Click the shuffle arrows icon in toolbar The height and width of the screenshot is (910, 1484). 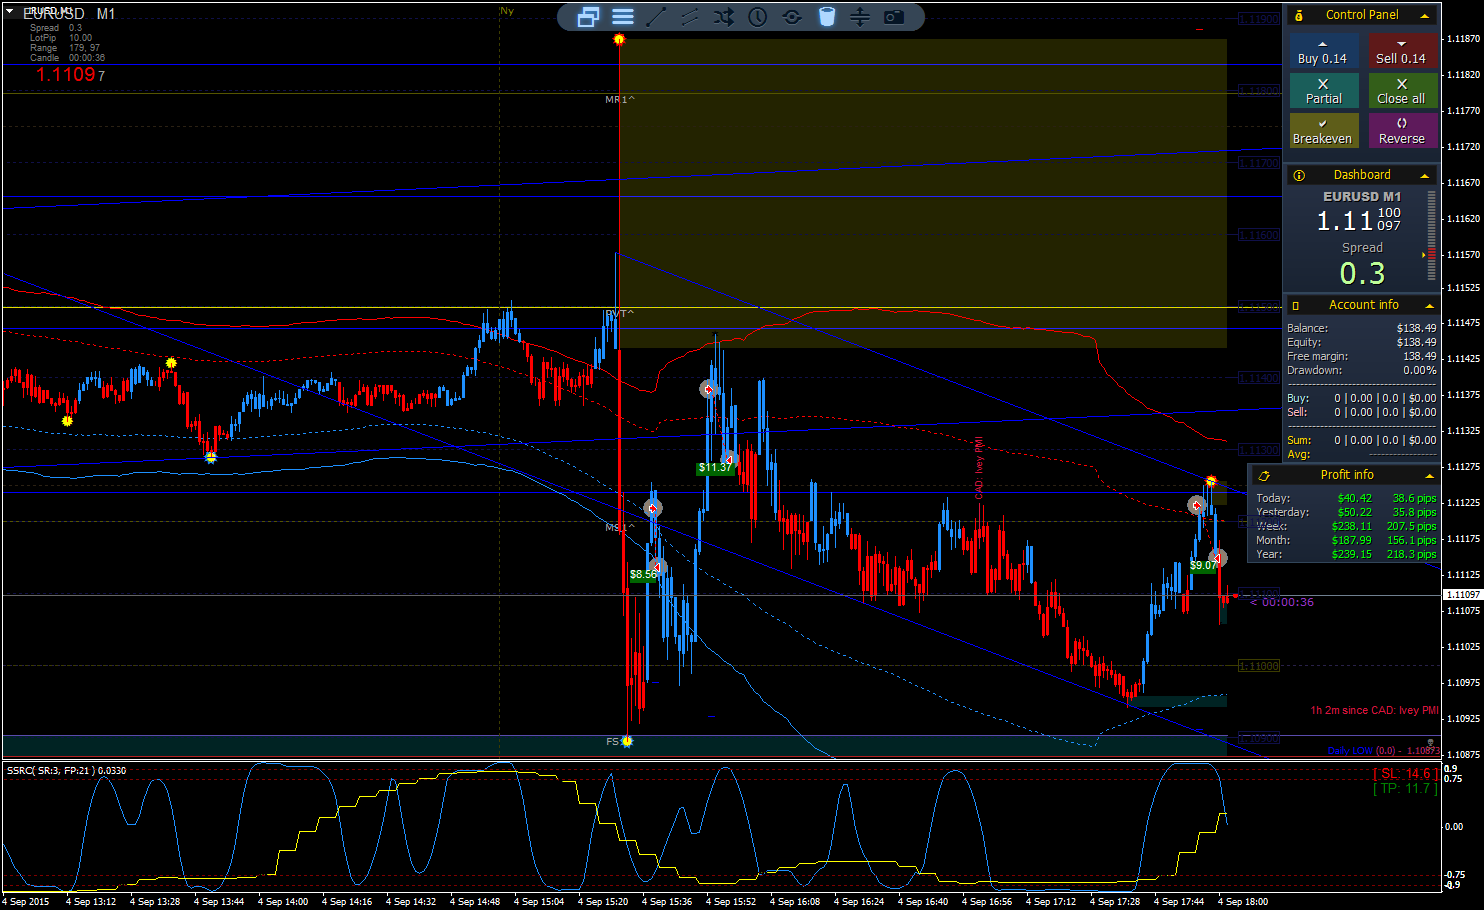point(724,17)
